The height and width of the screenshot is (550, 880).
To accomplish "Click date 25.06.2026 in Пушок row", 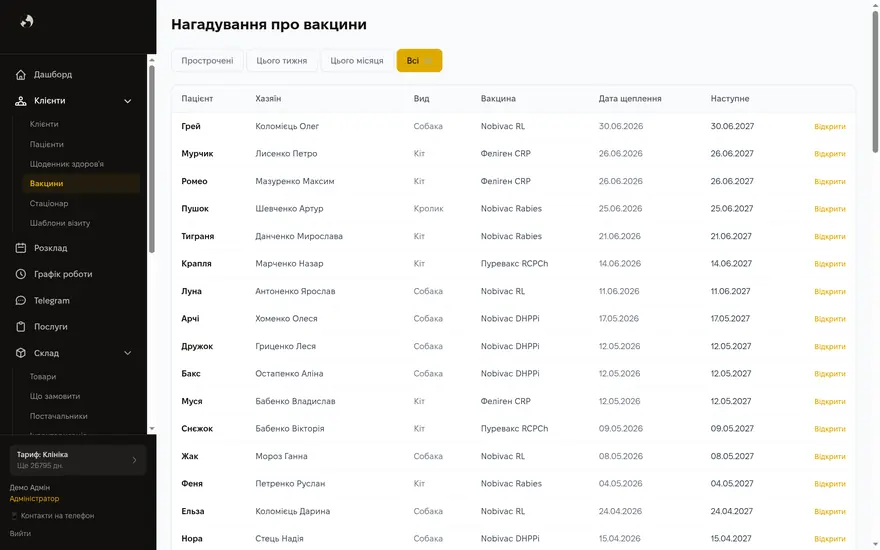I will click(620, 209).
